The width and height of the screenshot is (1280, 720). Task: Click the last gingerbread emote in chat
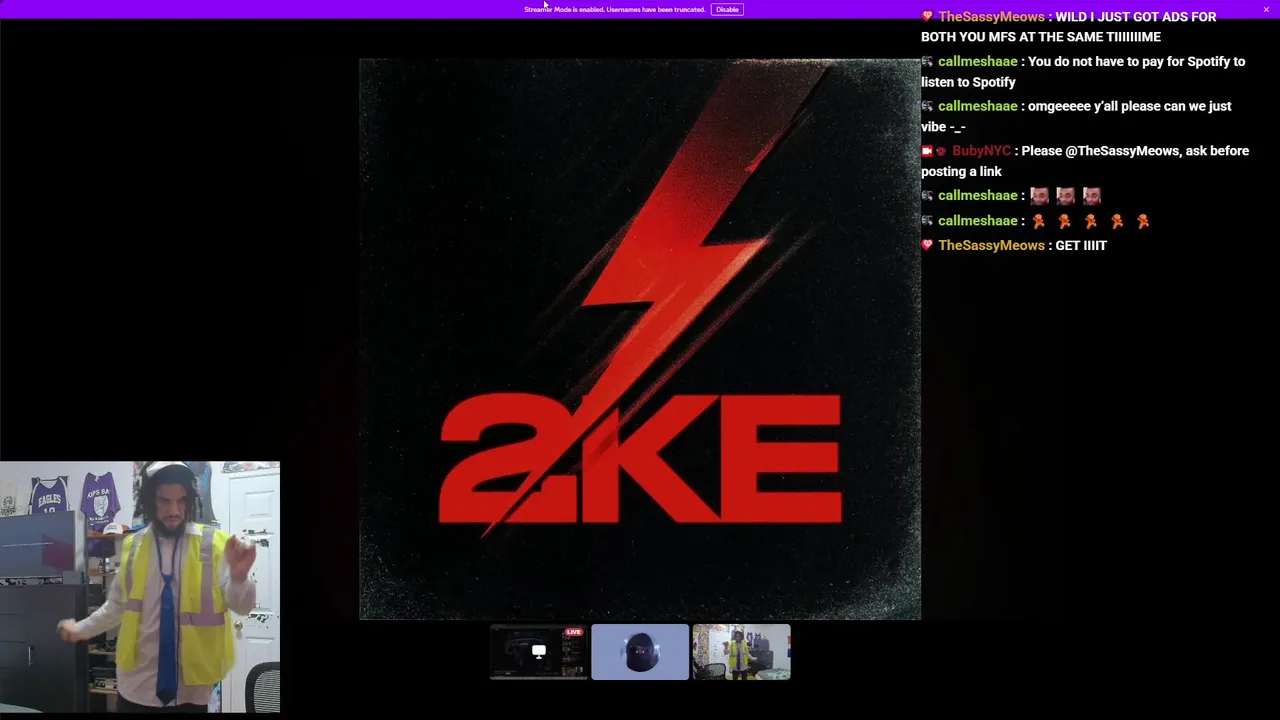(x=1143, y=221)
